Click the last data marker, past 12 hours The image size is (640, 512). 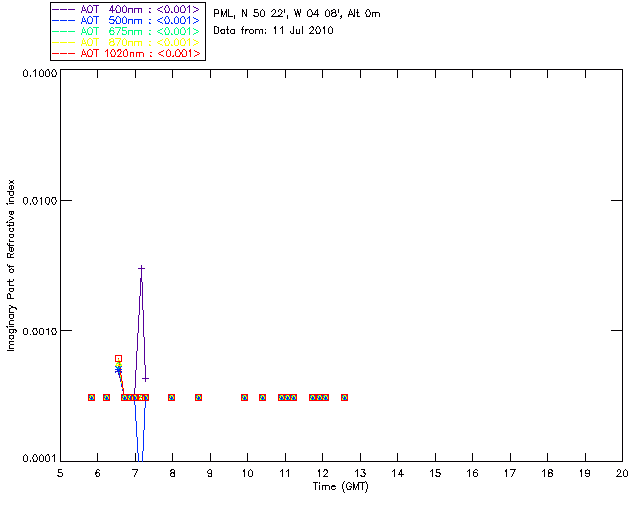click(x=344, y=397)
